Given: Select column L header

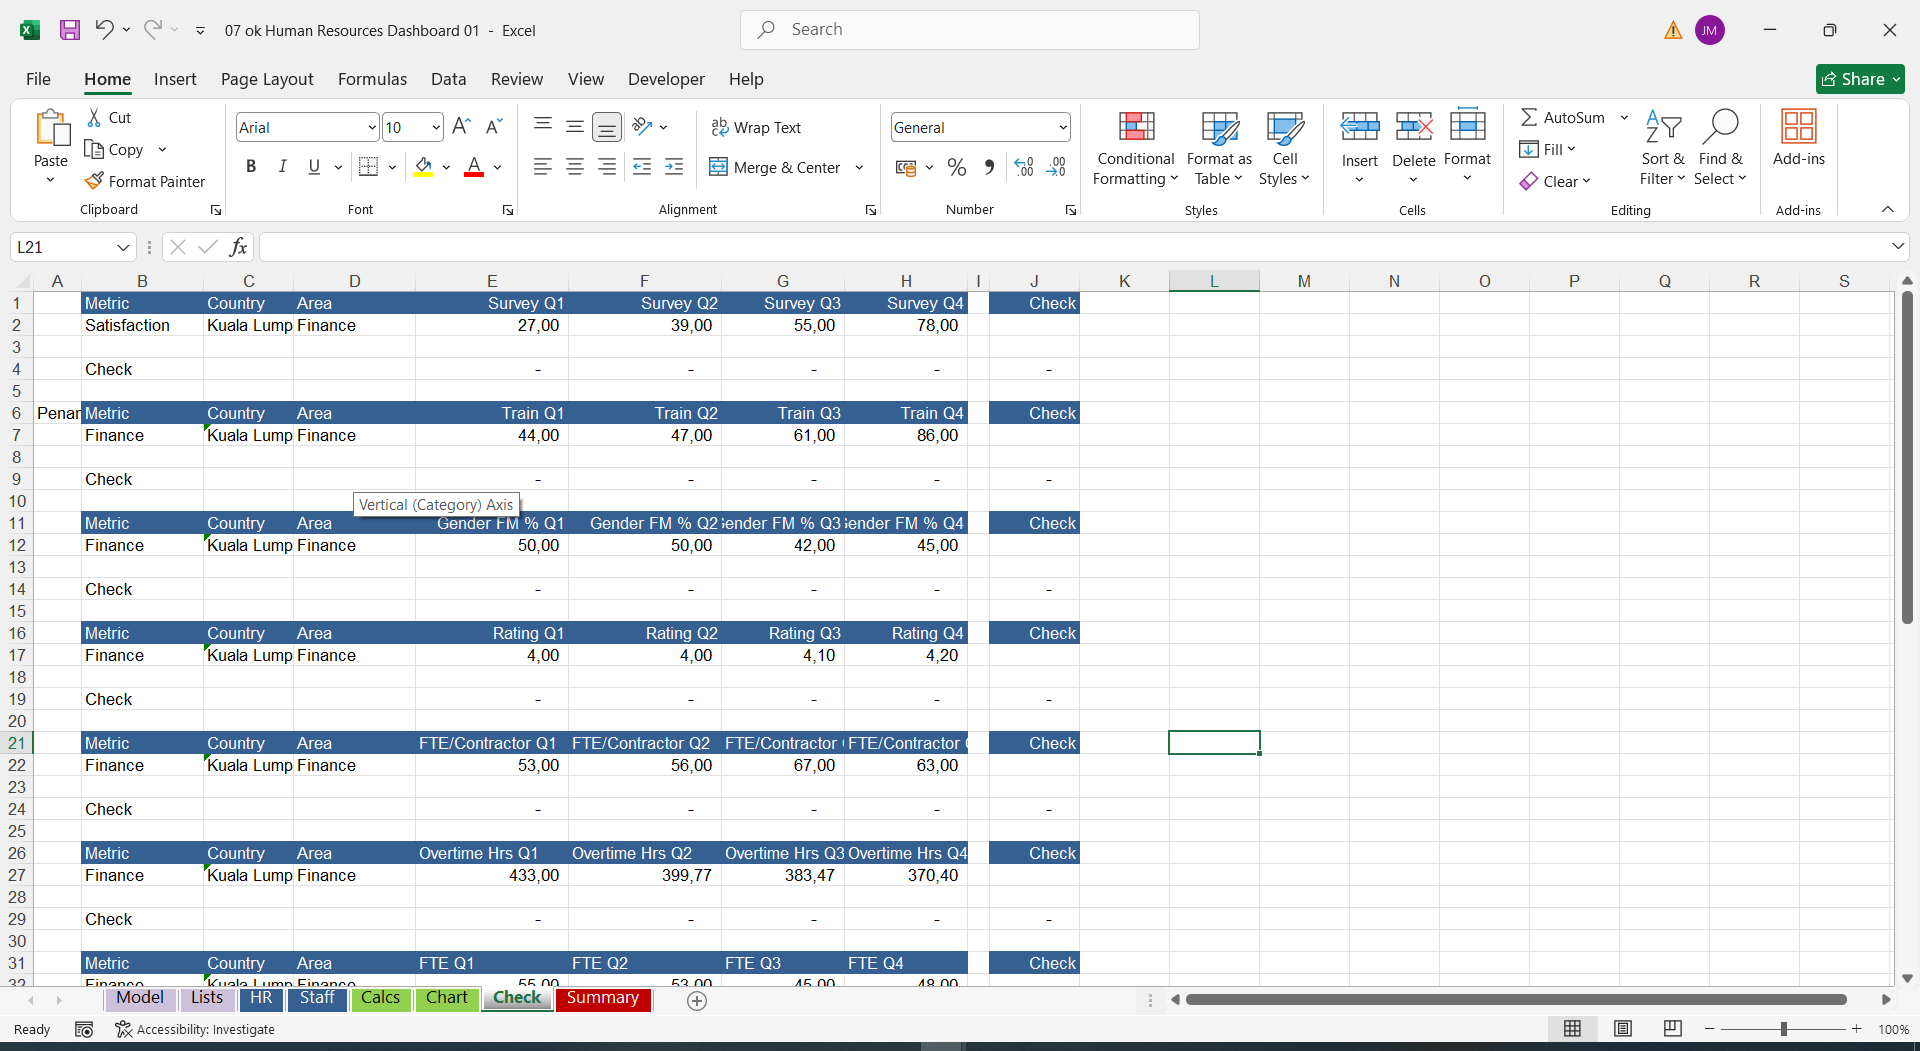Looking at the screenshot, I should pos(1214,281).
